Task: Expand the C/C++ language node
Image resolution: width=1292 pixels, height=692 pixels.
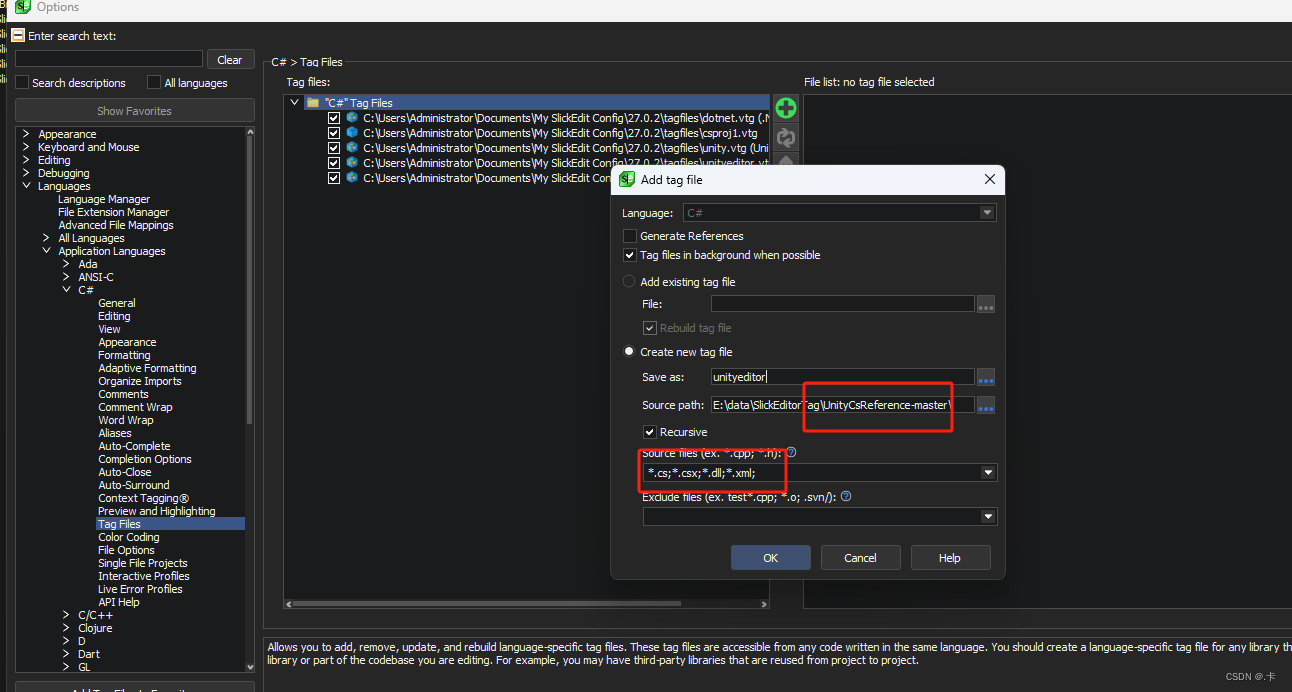Action: 66,615
